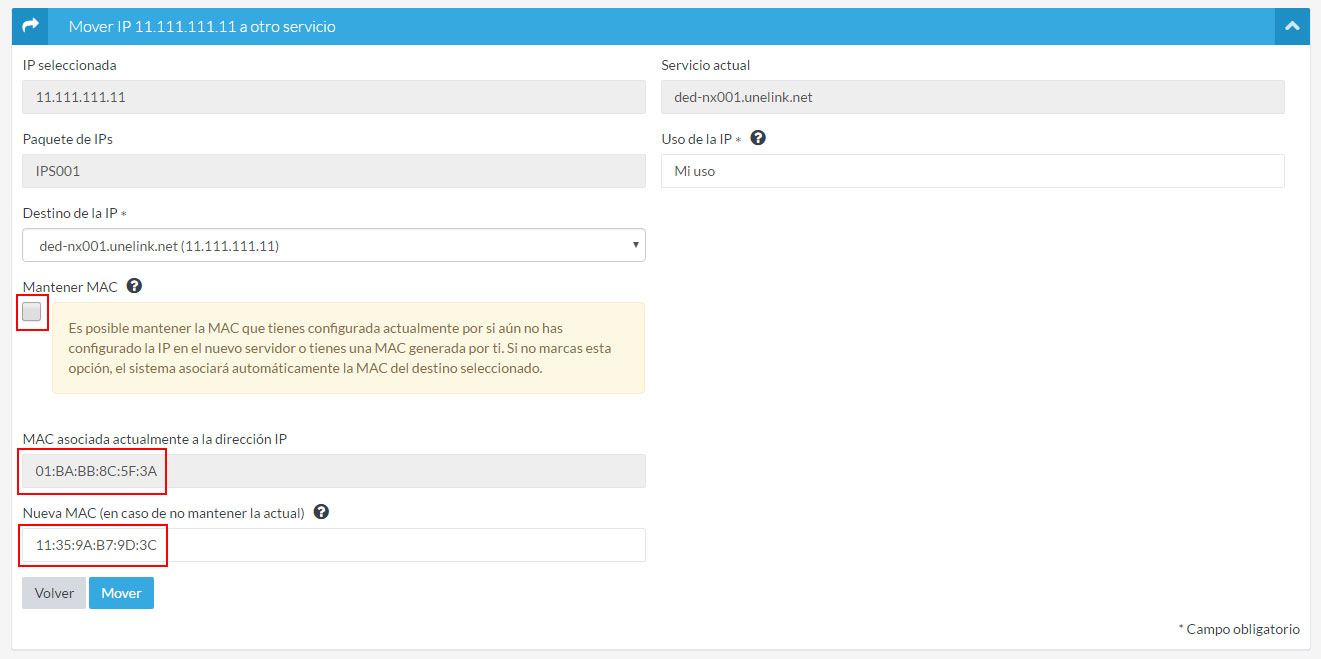The width and height of the screenshot is (1321, 659).
Task: Click the blue Mover button
Action: pyautogui.click(x=121, y=593)
